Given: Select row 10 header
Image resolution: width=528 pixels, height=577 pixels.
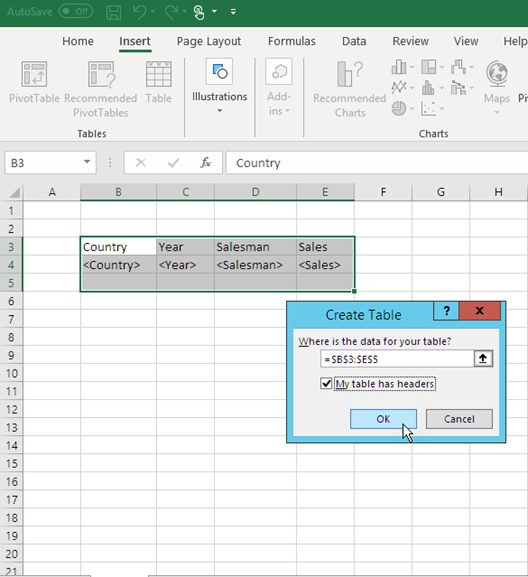Looking at the screenshot, I should click(x=11, y=374).
